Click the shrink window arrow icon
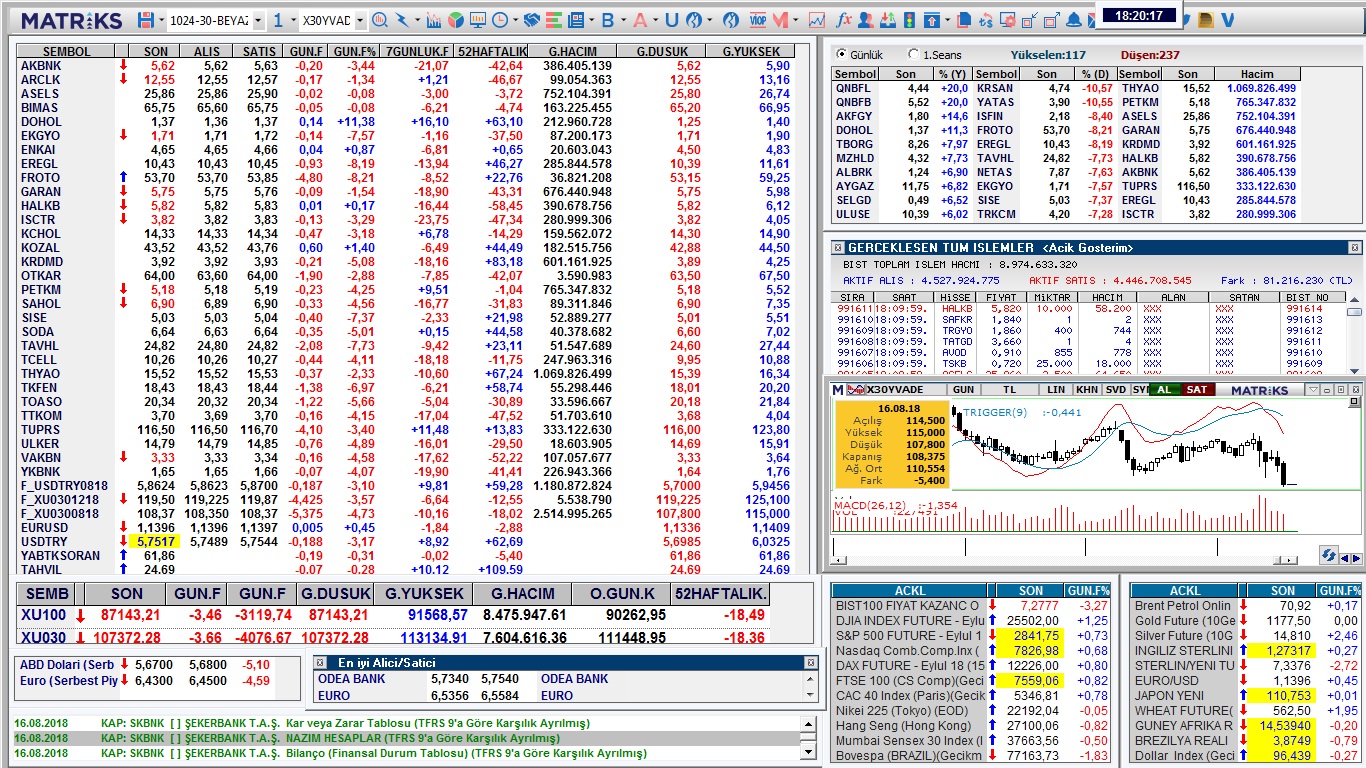The image size is (1366, 768). pos(1030,20)
